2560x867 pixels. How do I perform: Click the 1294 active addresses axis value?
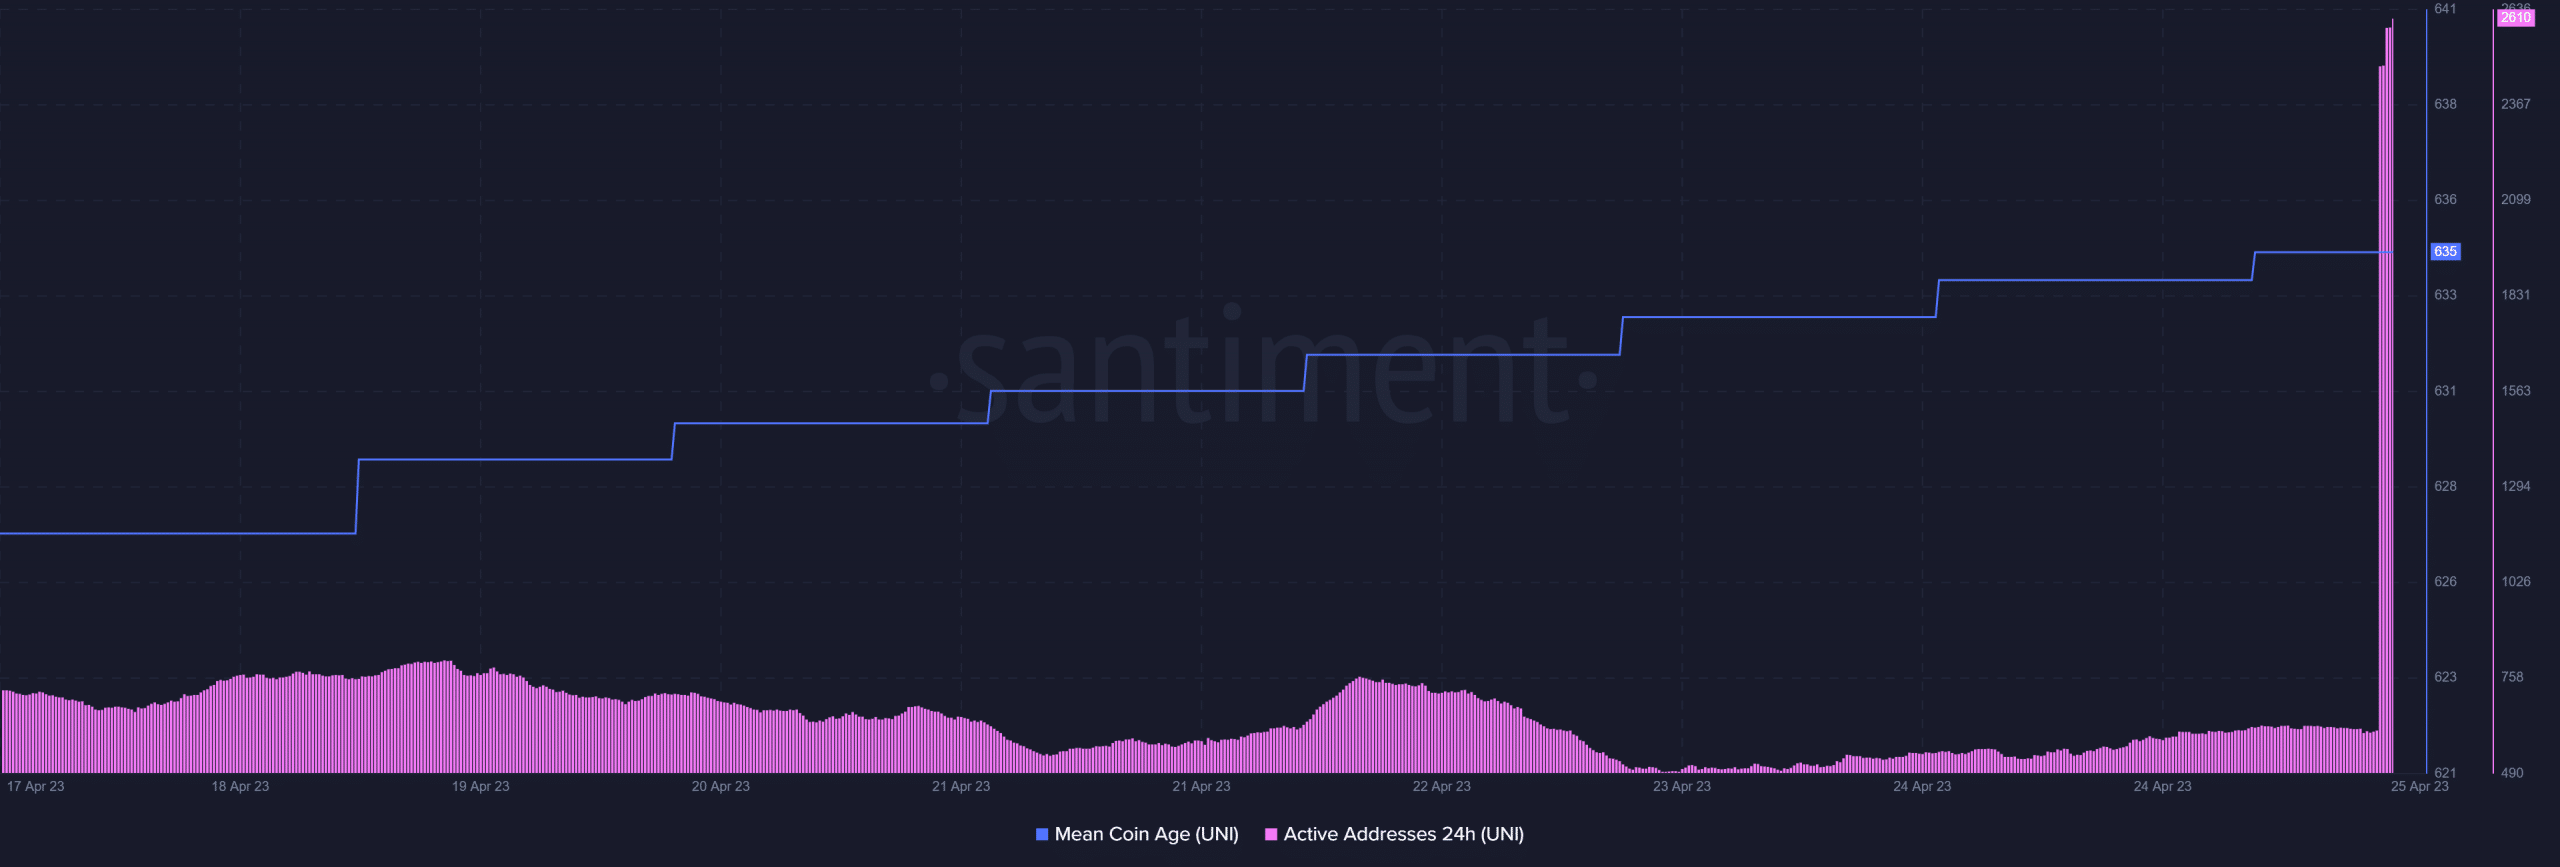2515,486
